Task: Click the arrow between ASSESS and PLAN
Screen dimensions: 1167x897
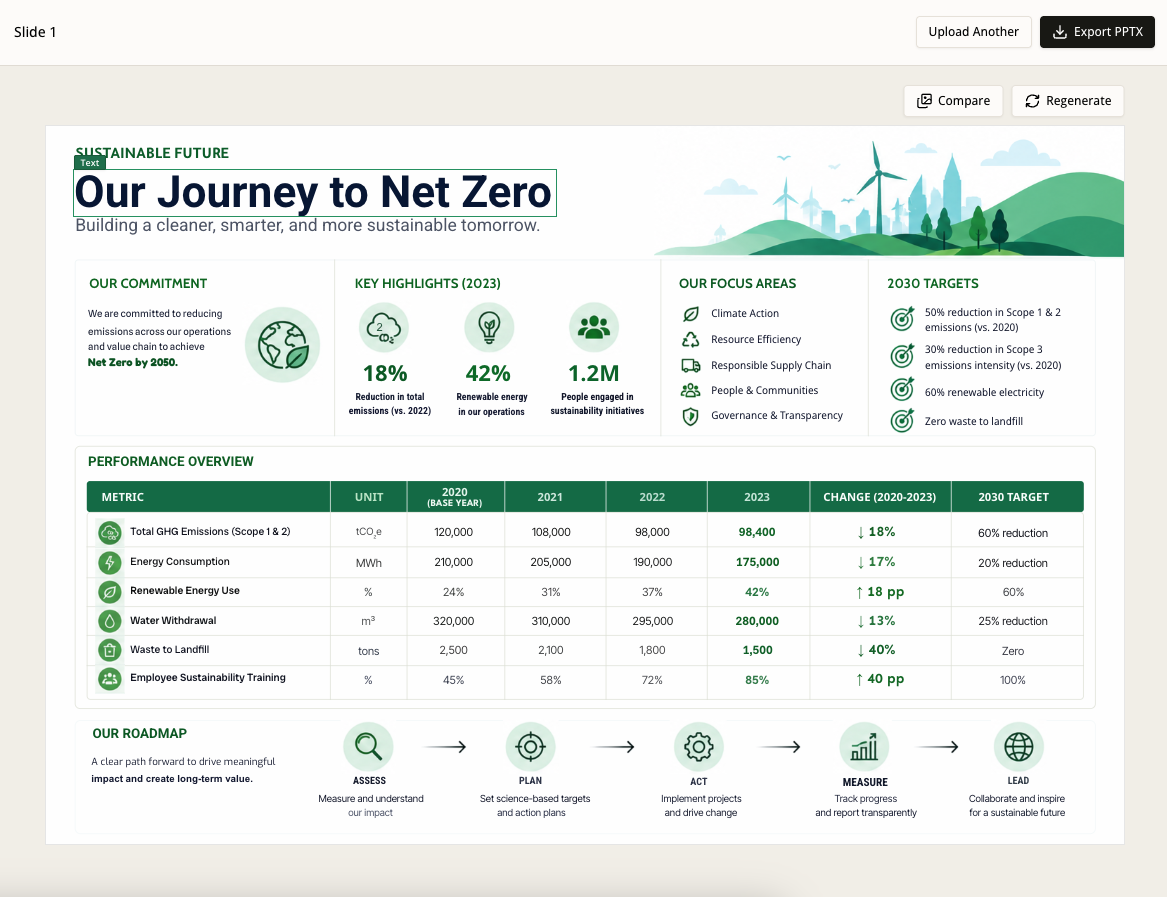Action: click(x=445, y=747)
